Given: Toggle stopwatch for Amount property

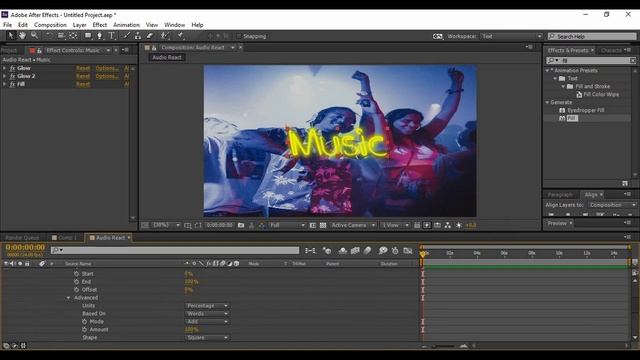Looking at the screenshot, I should (84, 329).
